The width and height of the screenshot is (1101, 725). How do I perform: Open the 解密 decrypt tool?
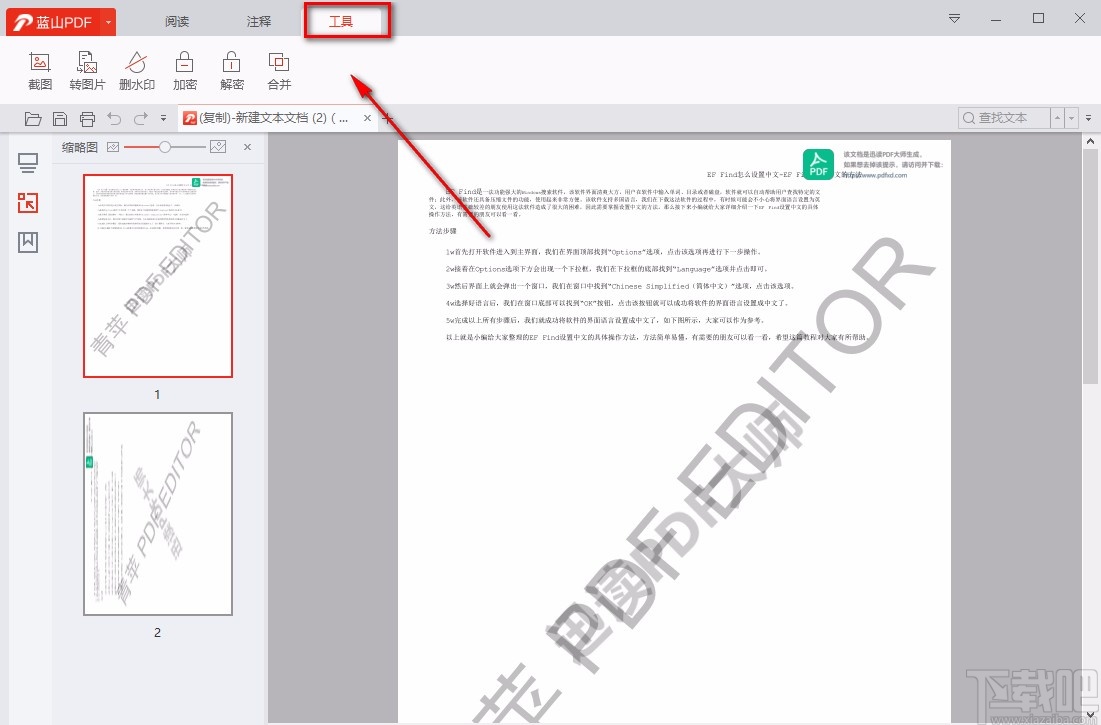(231, 70)
